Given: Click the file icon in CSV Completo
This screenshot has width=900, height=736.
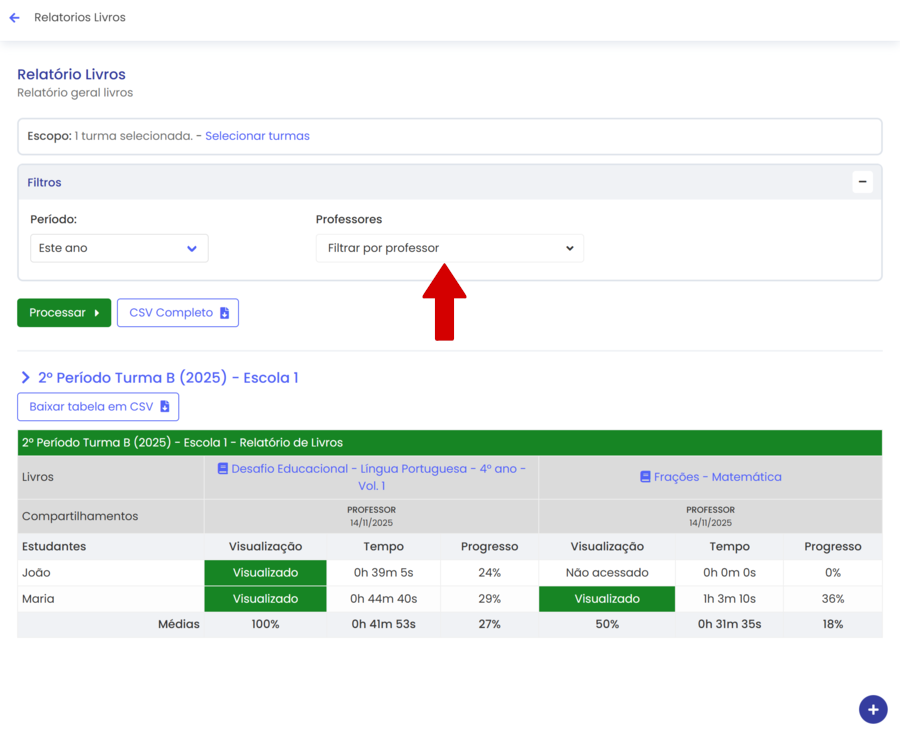Looking at the screenshot, I should [225, 313].
